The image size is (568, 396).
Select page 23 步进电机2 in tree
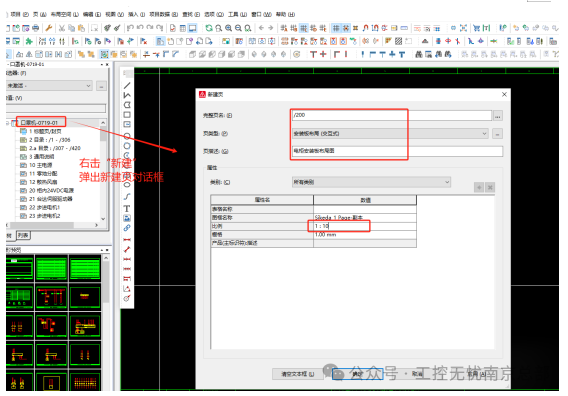45,216
